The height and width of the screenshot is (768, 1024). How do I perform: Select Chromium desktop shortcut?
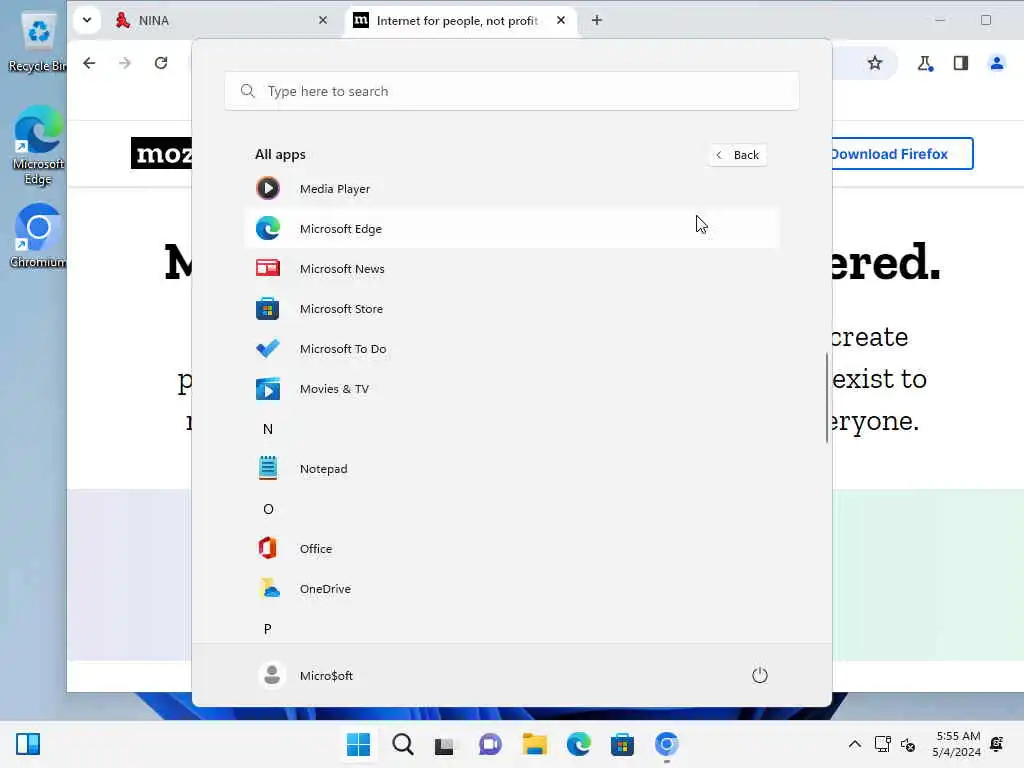(38, 235)
